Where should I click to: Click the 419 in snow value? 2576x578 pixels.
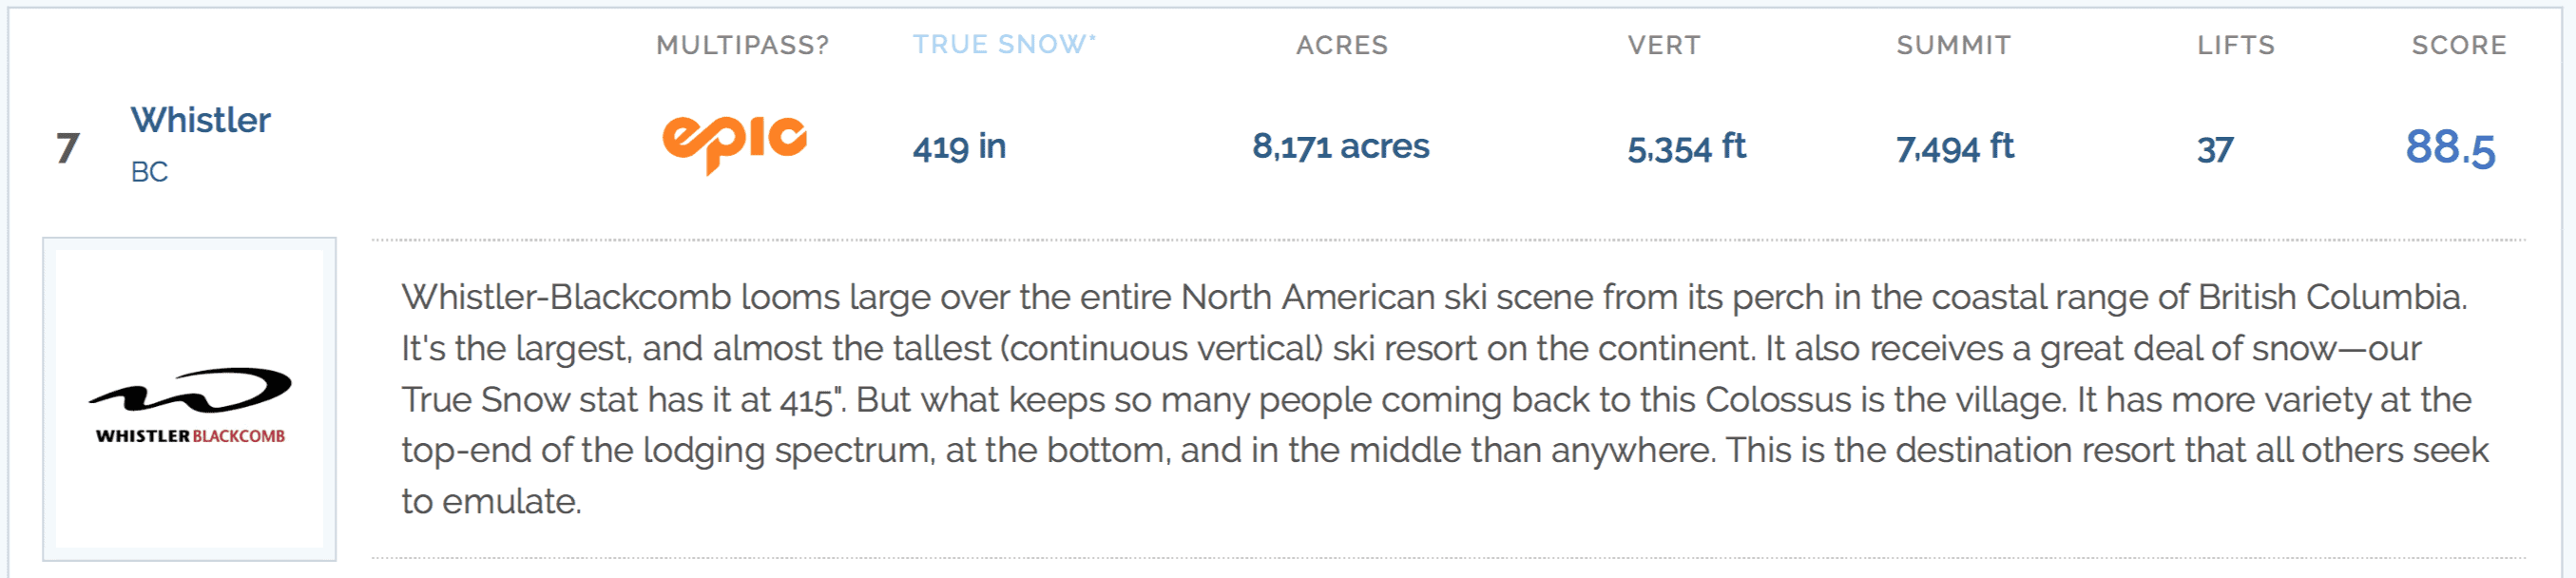(959, 147)
